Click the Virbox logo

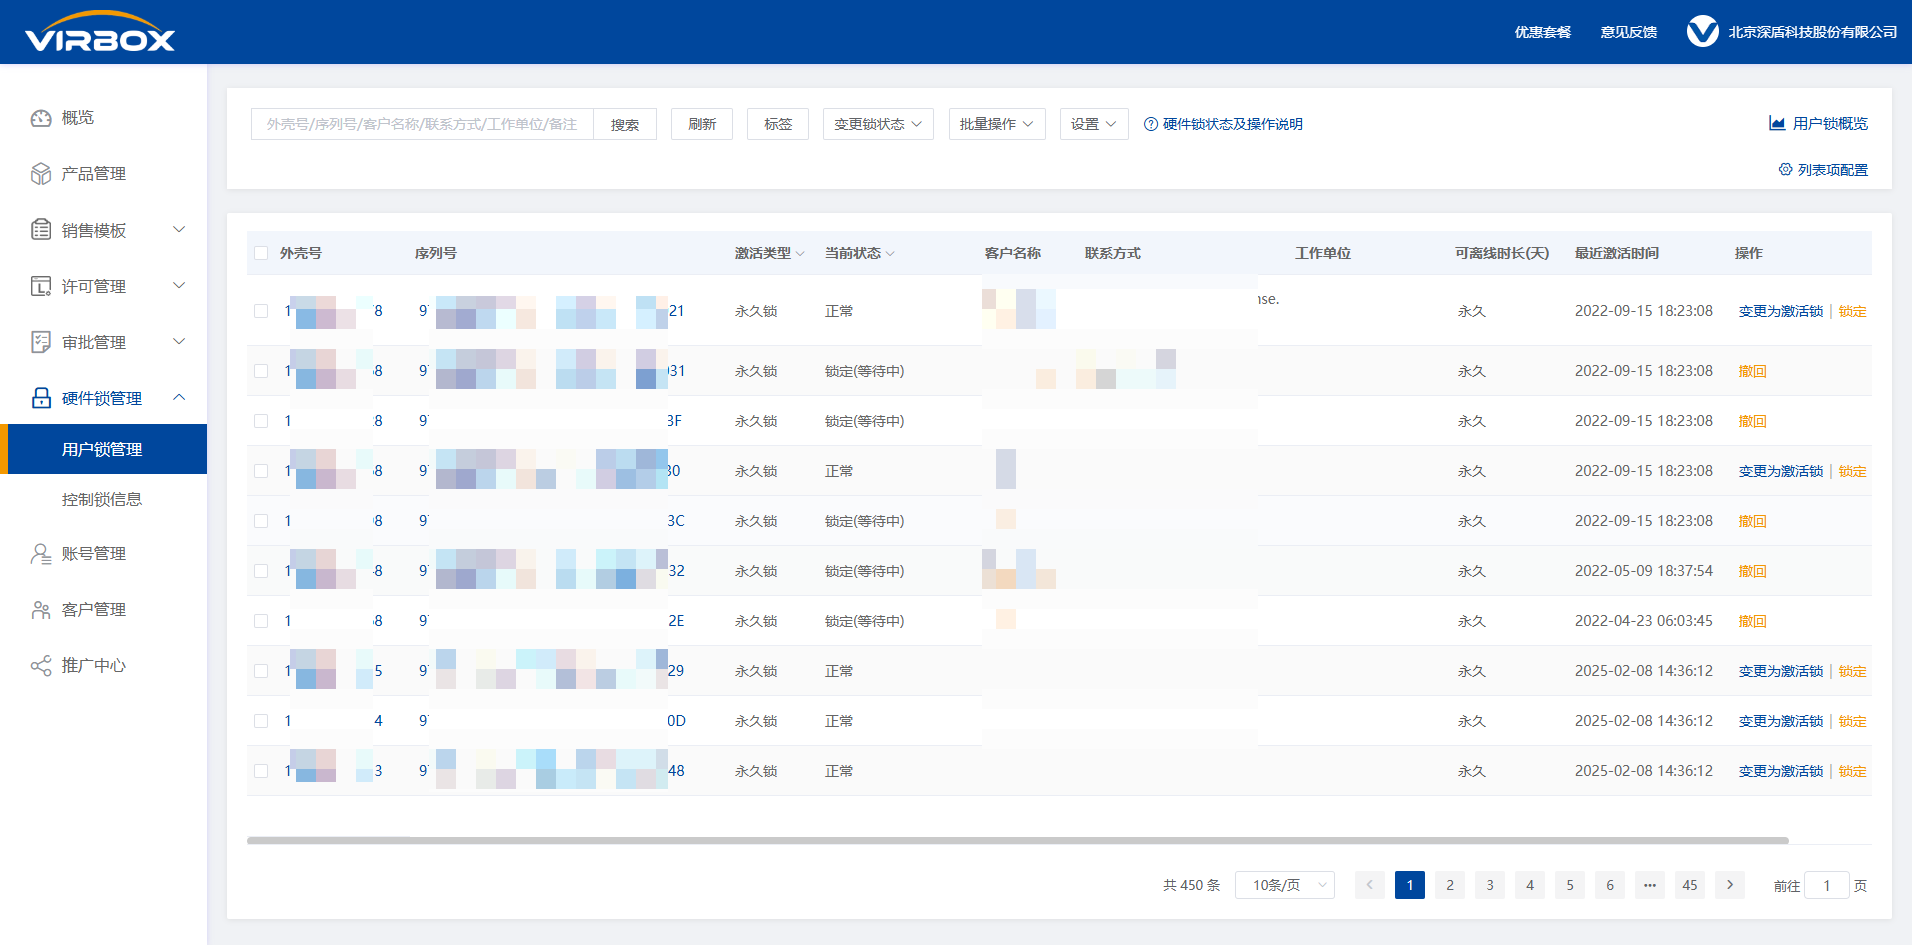pyautogui.click(x=100, y=32)
